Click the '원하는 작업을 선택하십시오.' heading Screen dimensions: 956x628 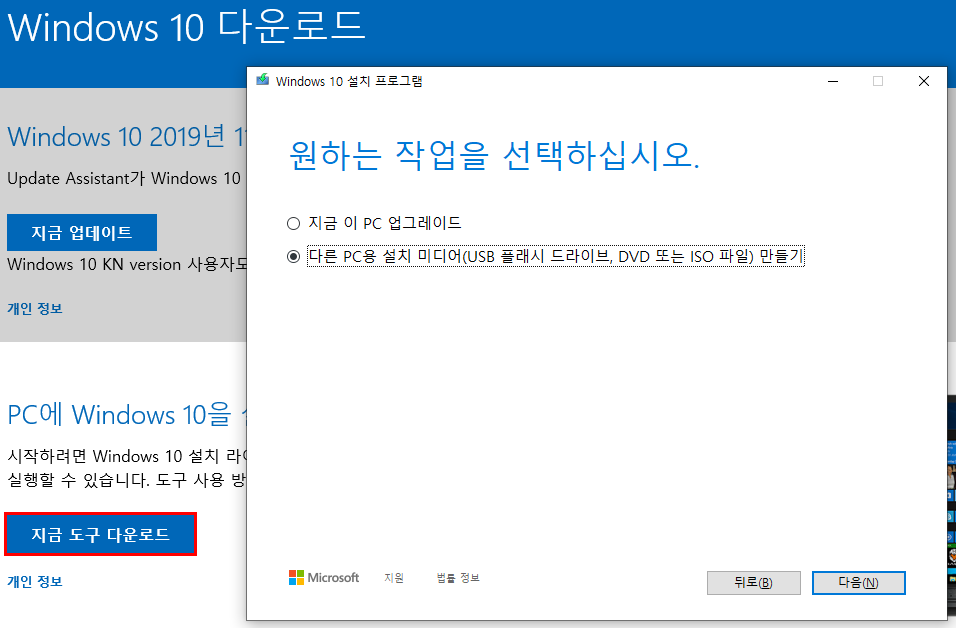(x=494, y=155)
